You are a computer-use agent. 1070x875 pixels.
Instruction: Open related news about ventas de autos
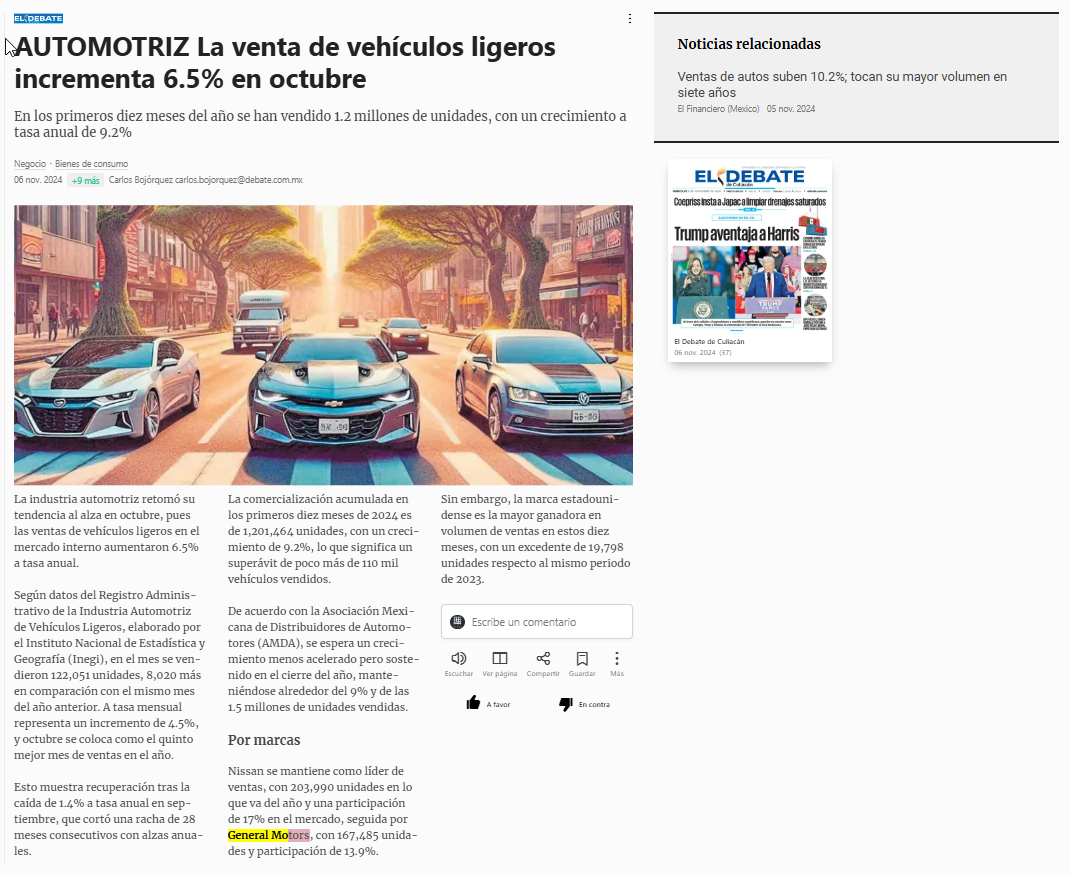pos(842,85)
